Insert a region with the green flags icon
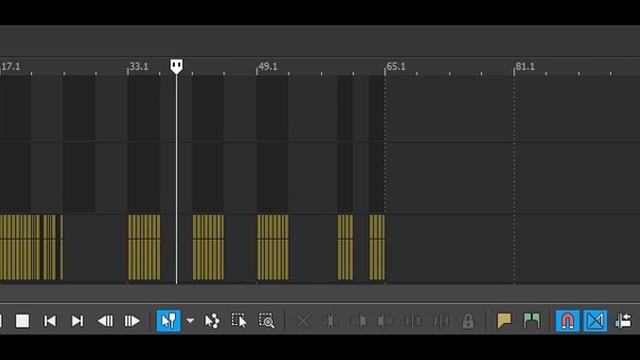Screen dimensions: 640x360 (531, 321)
